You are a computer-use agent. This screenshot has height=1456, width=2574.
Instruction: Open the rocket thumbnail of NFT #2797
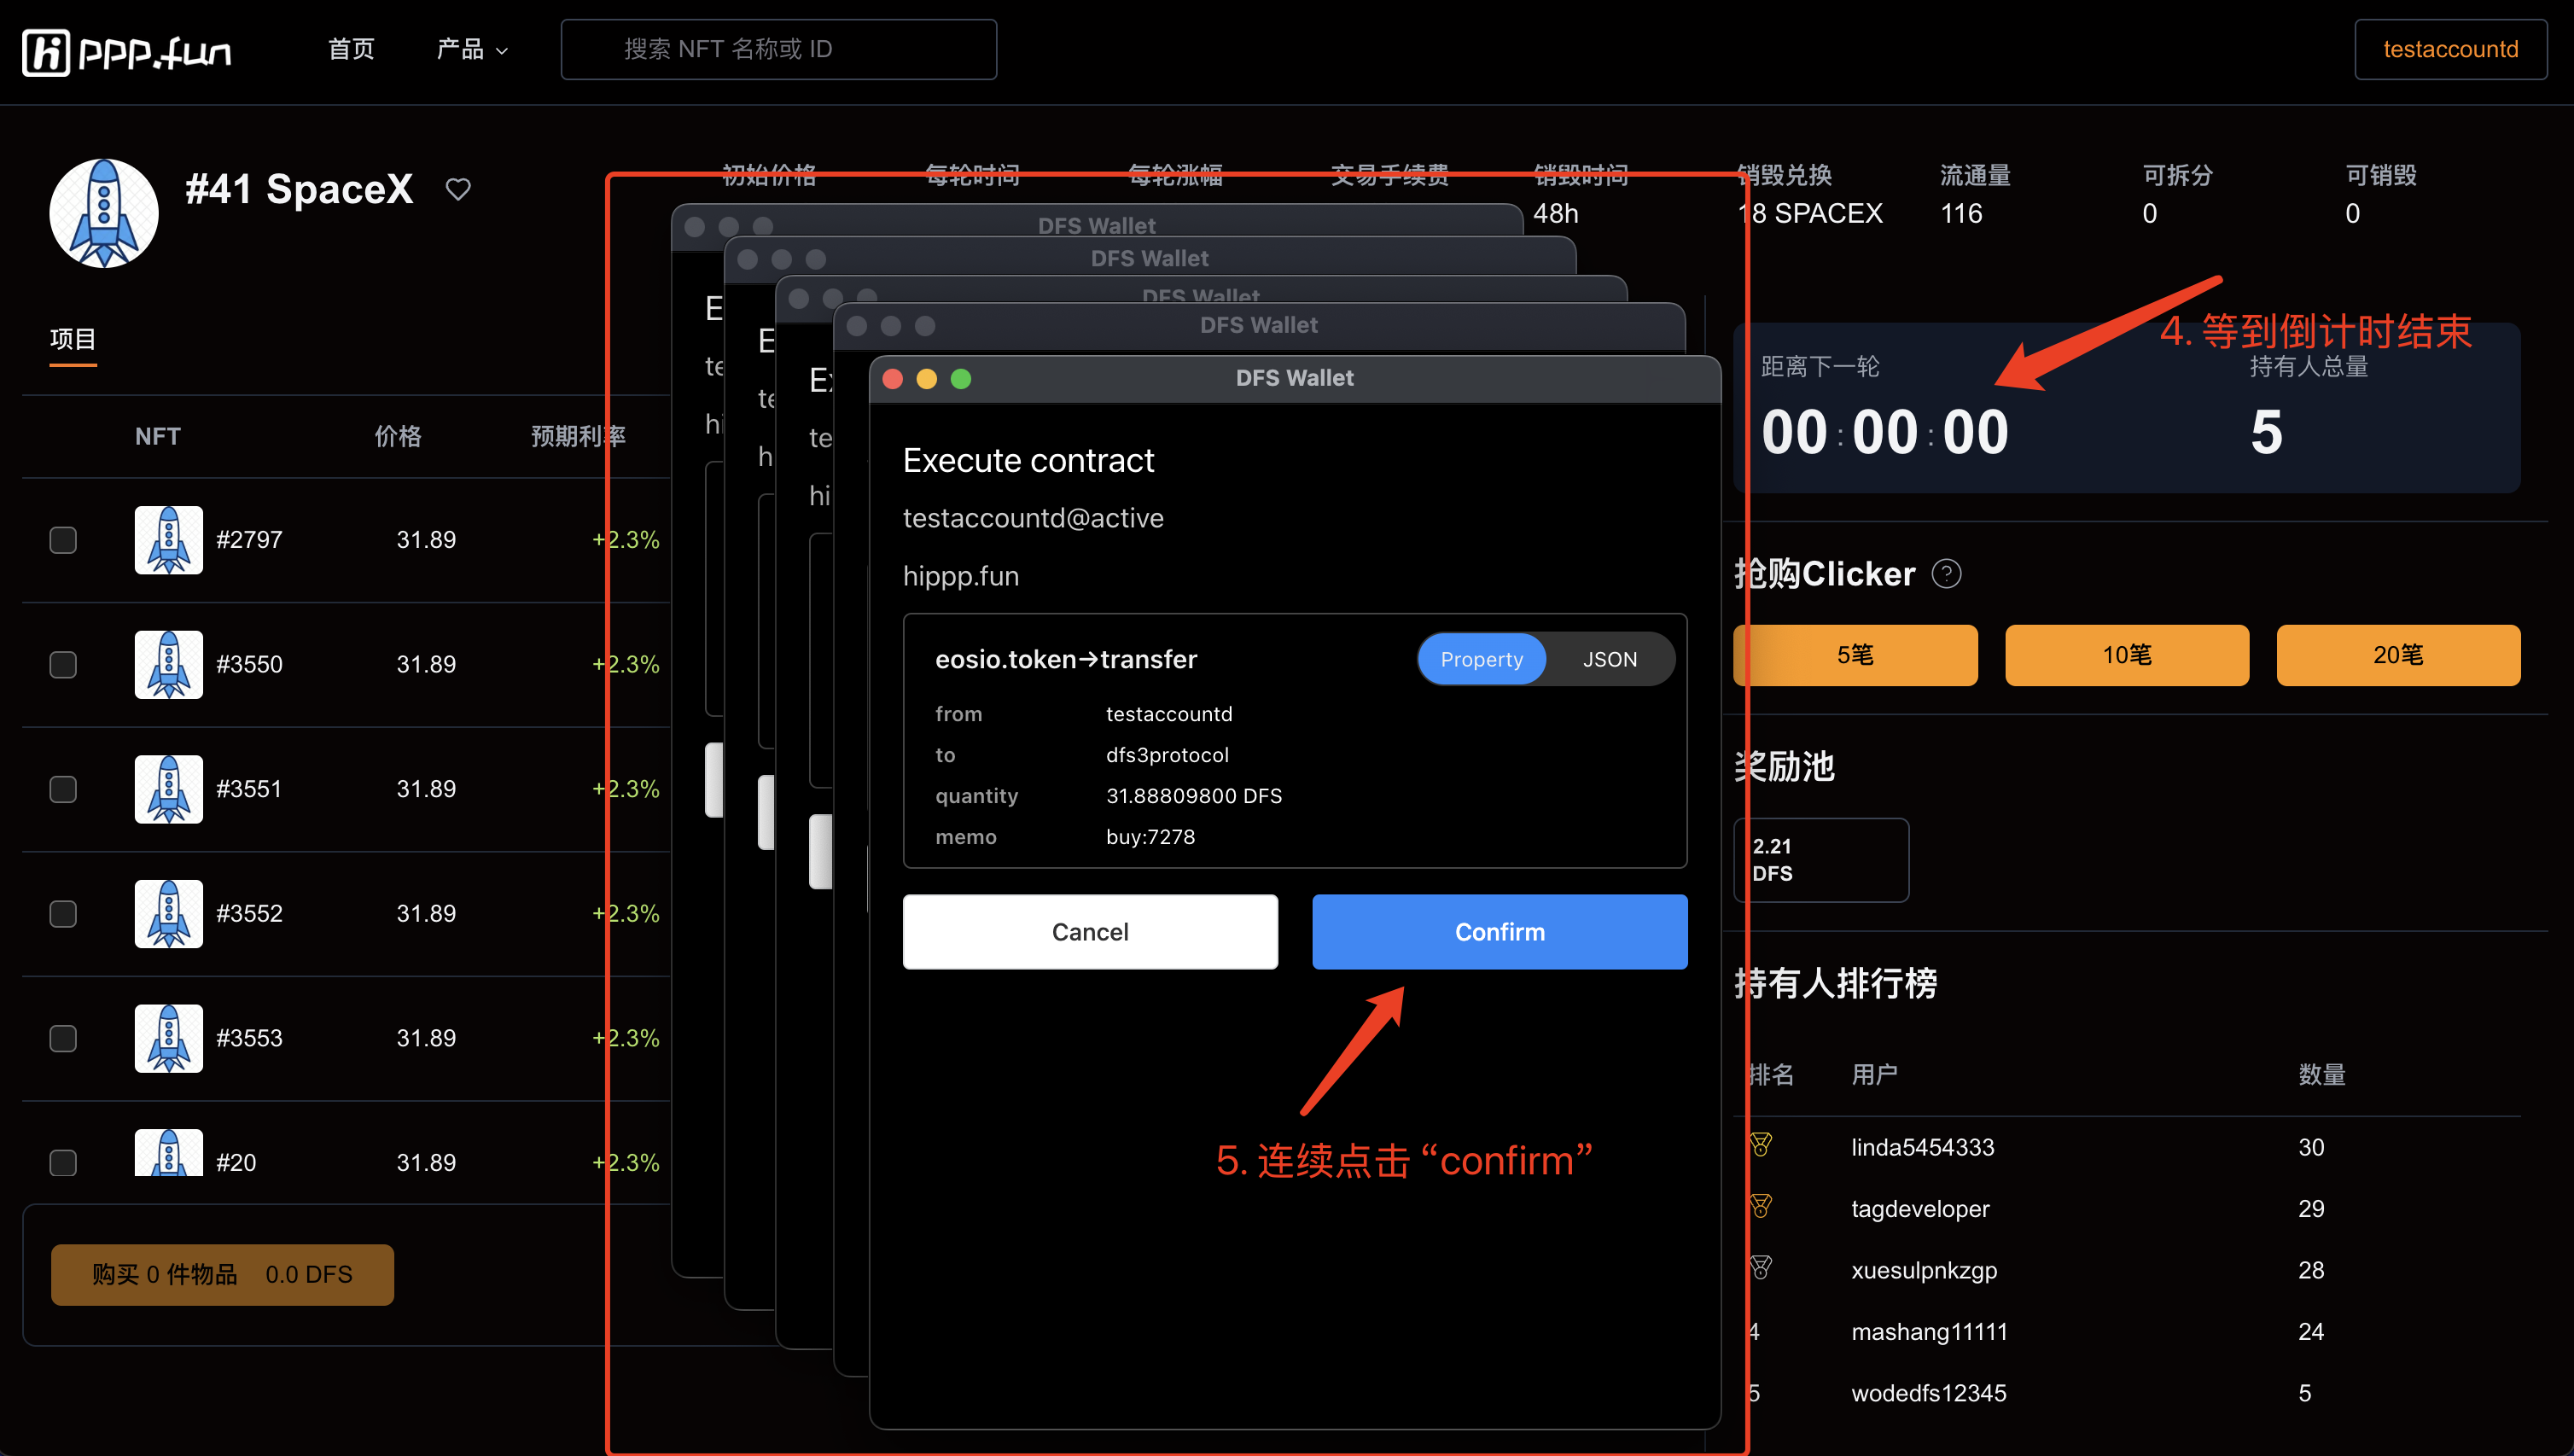tap(169, 540)
